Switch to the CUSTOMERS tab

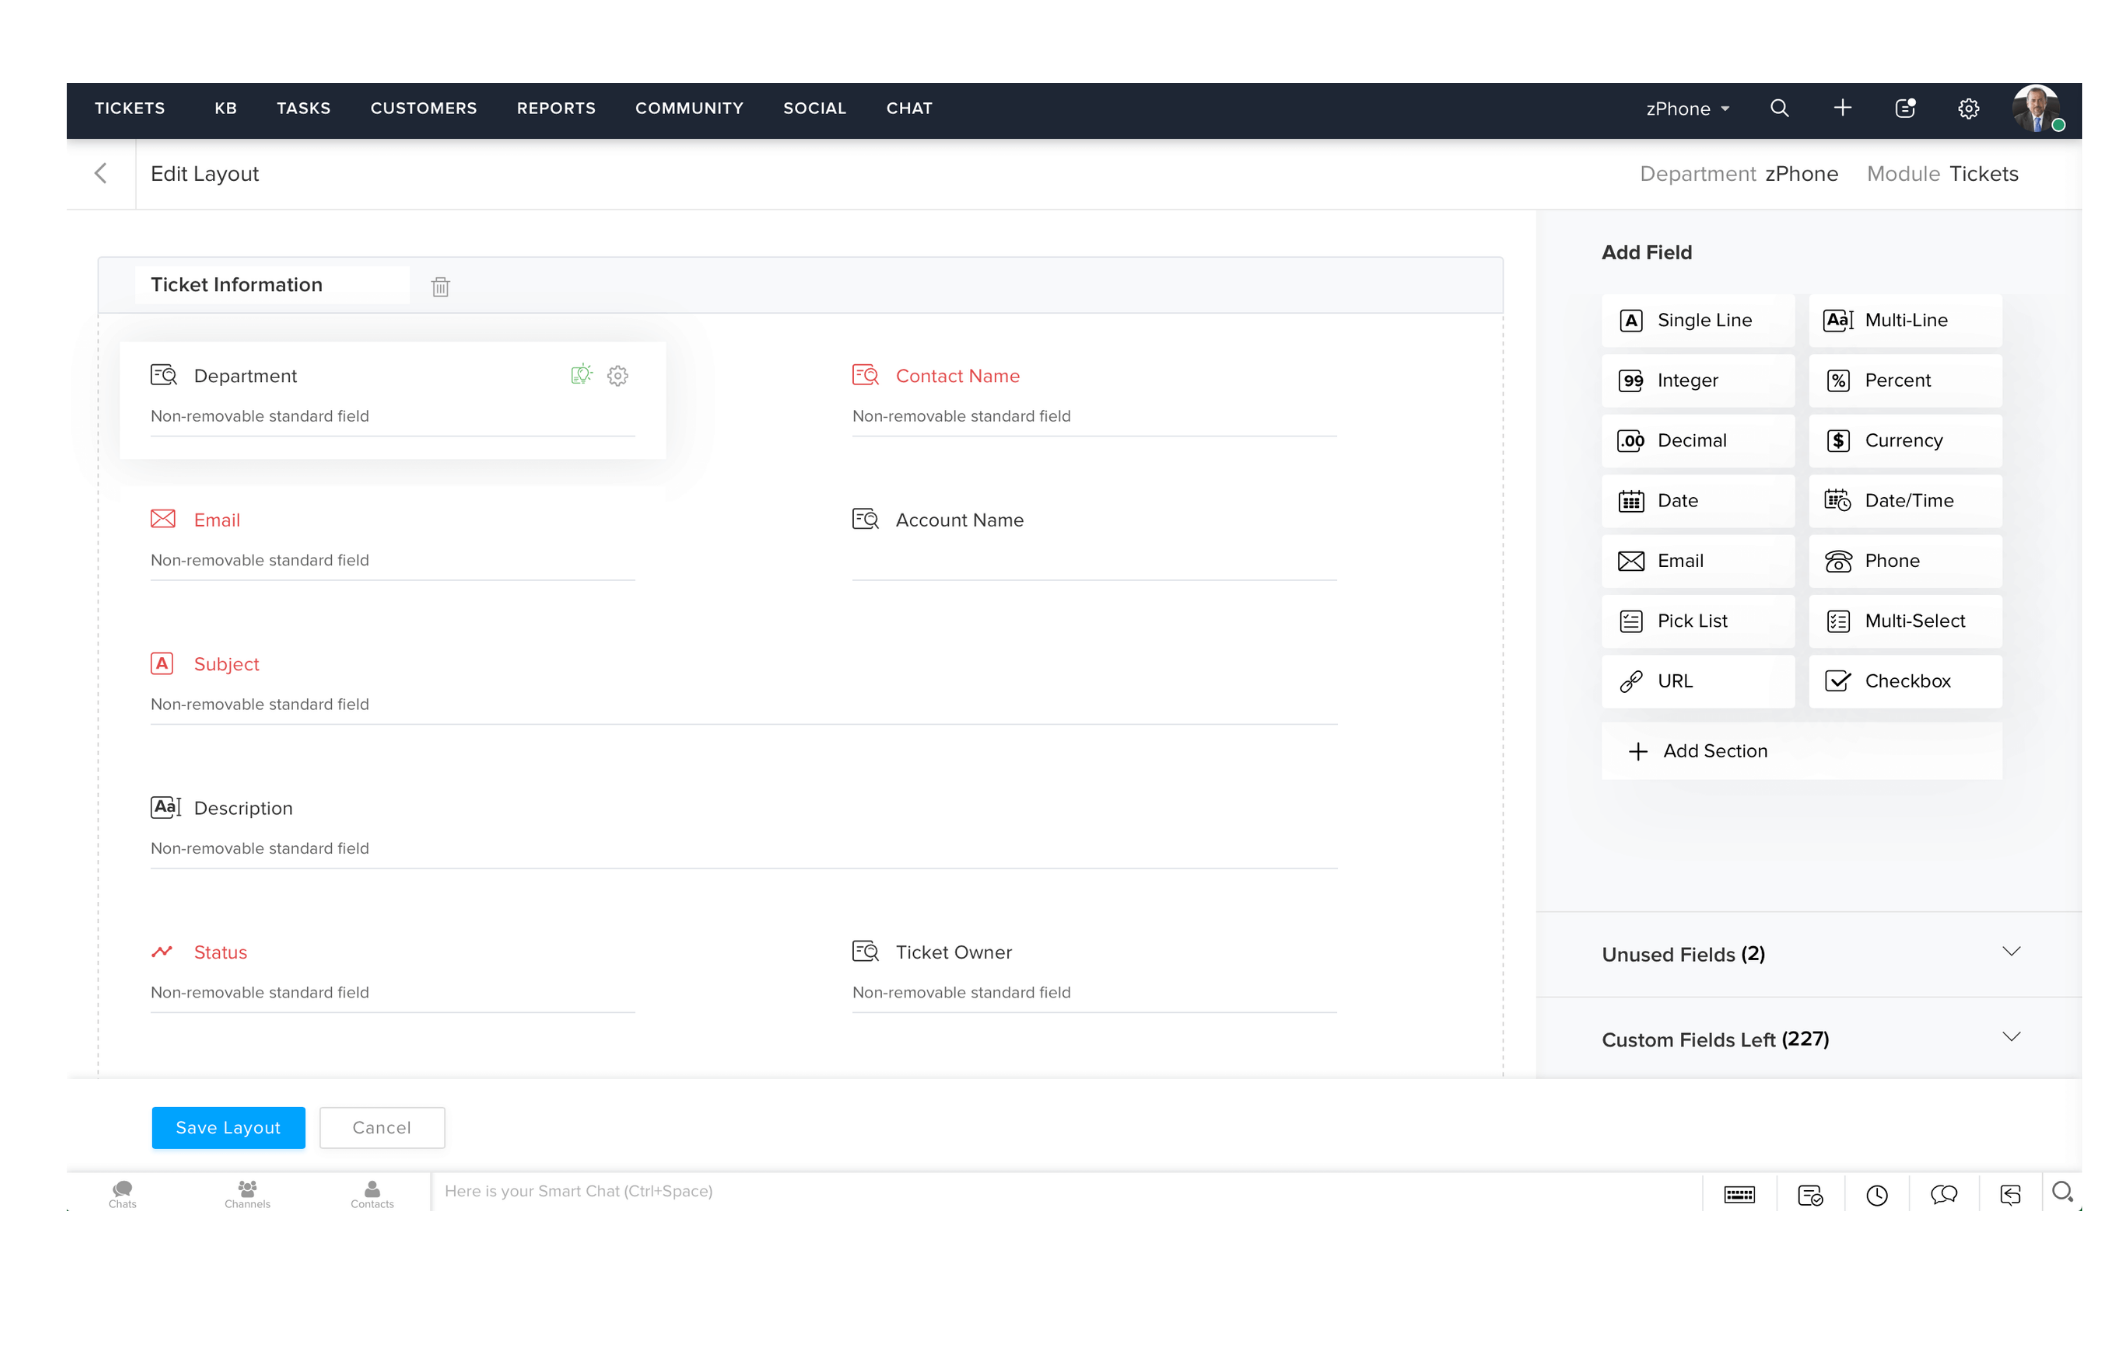pyautogui.click(x=423, y=108)
